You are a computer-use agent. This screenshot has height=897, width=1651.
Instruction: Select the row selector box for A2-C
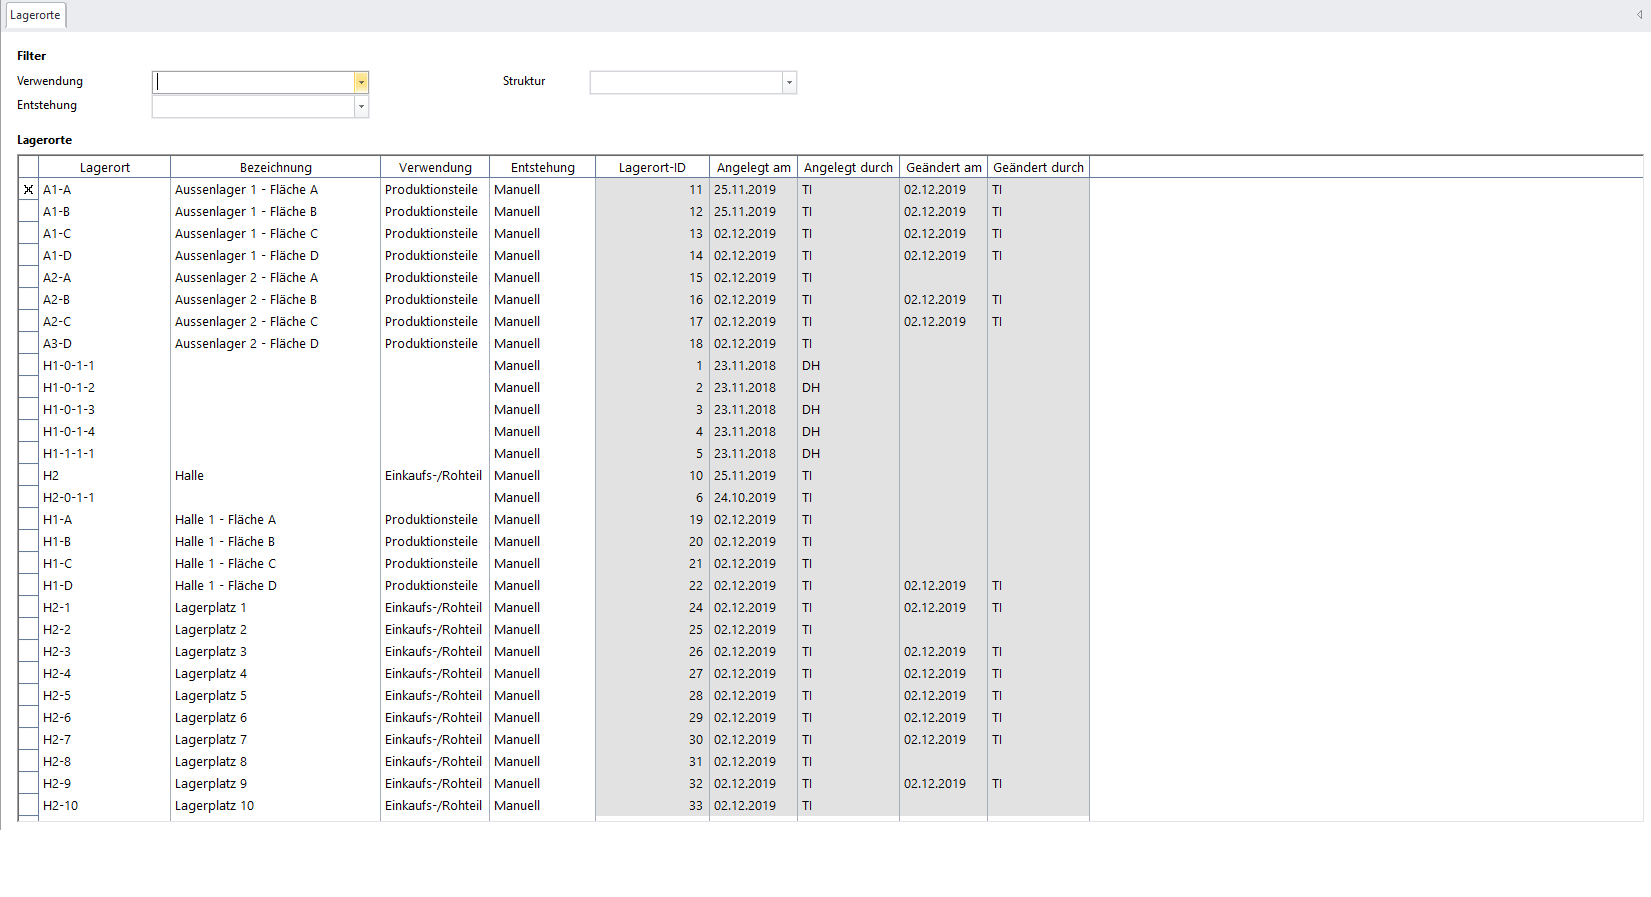point(28,322)
